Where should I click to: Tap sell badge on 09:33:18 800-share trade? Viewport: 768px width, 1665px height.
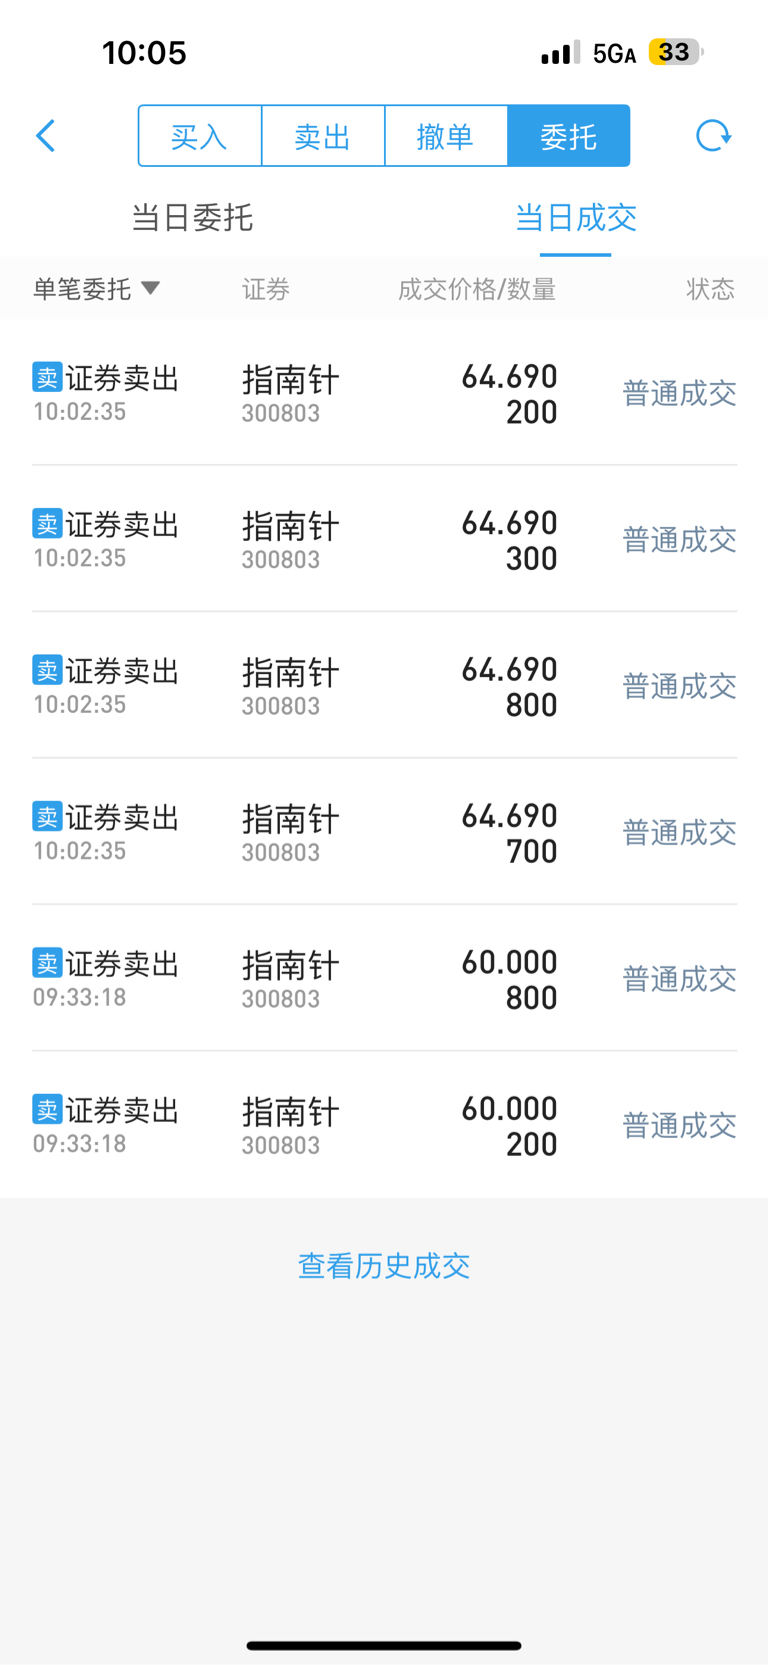47,962
